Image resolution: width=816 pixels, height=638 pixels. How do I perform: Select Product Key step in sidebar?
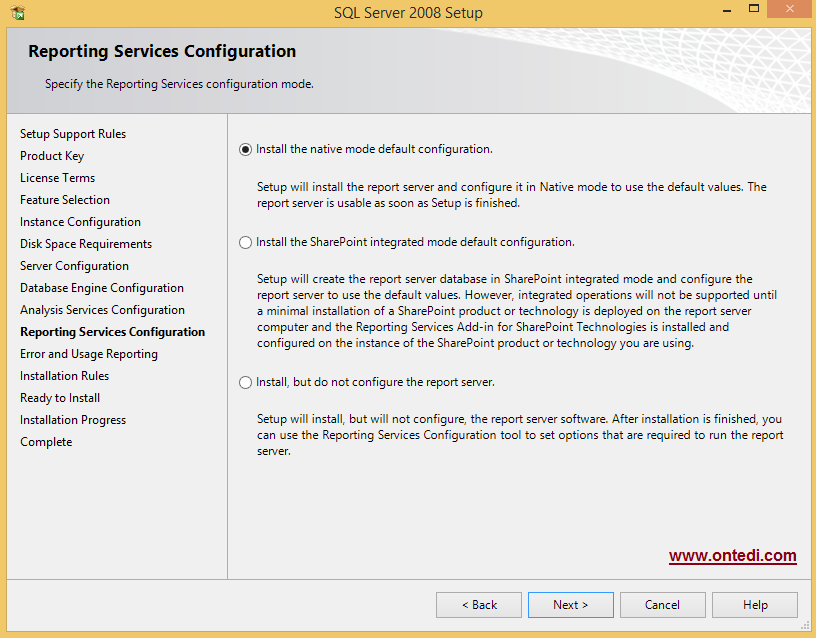point(52,156)
